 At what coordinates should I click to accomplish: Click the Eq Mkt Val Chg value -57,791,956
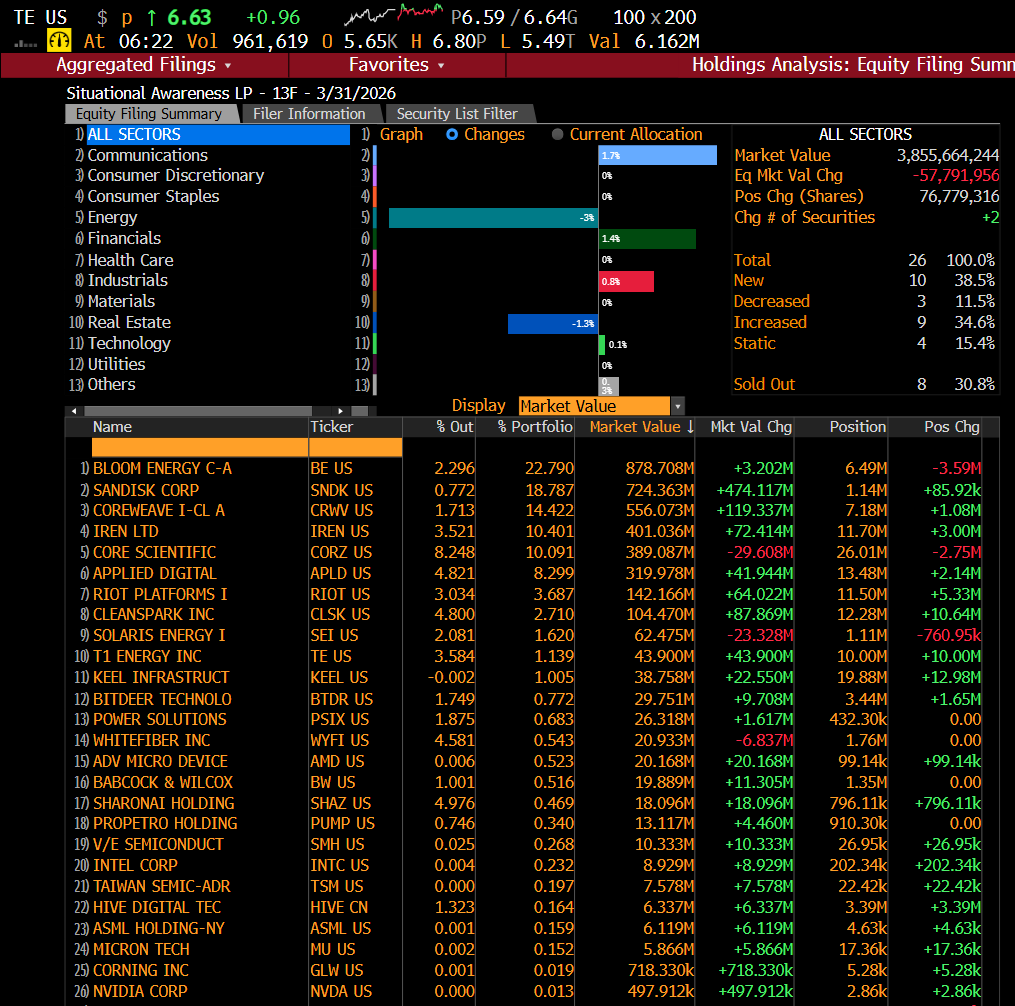point(955,175)
